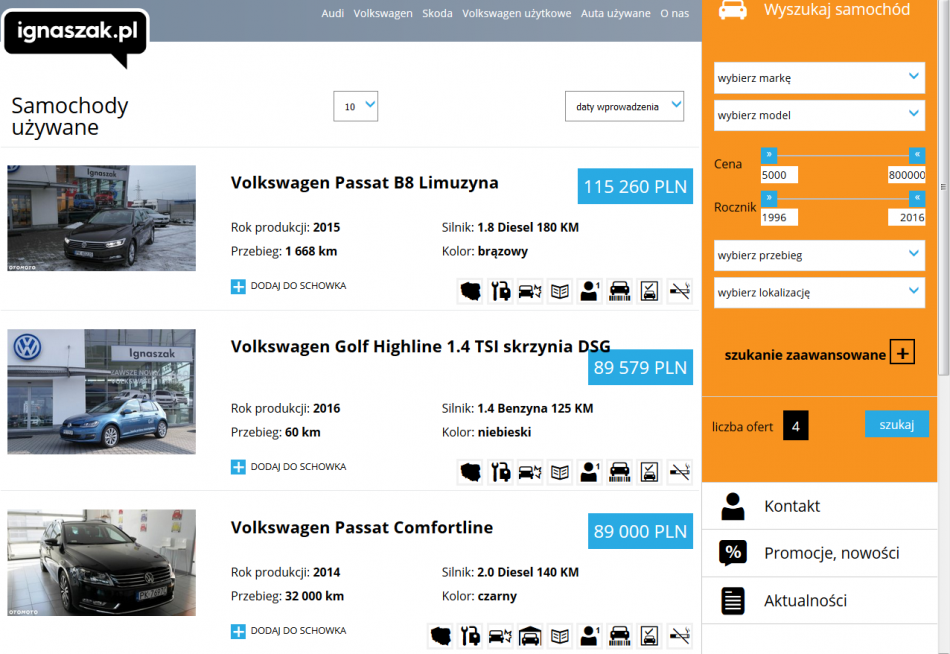The image size is (950, 654).
Task: Open the Volkswagen użytkowe menu item
Action: pyautogui.click(x=517, y=13)
